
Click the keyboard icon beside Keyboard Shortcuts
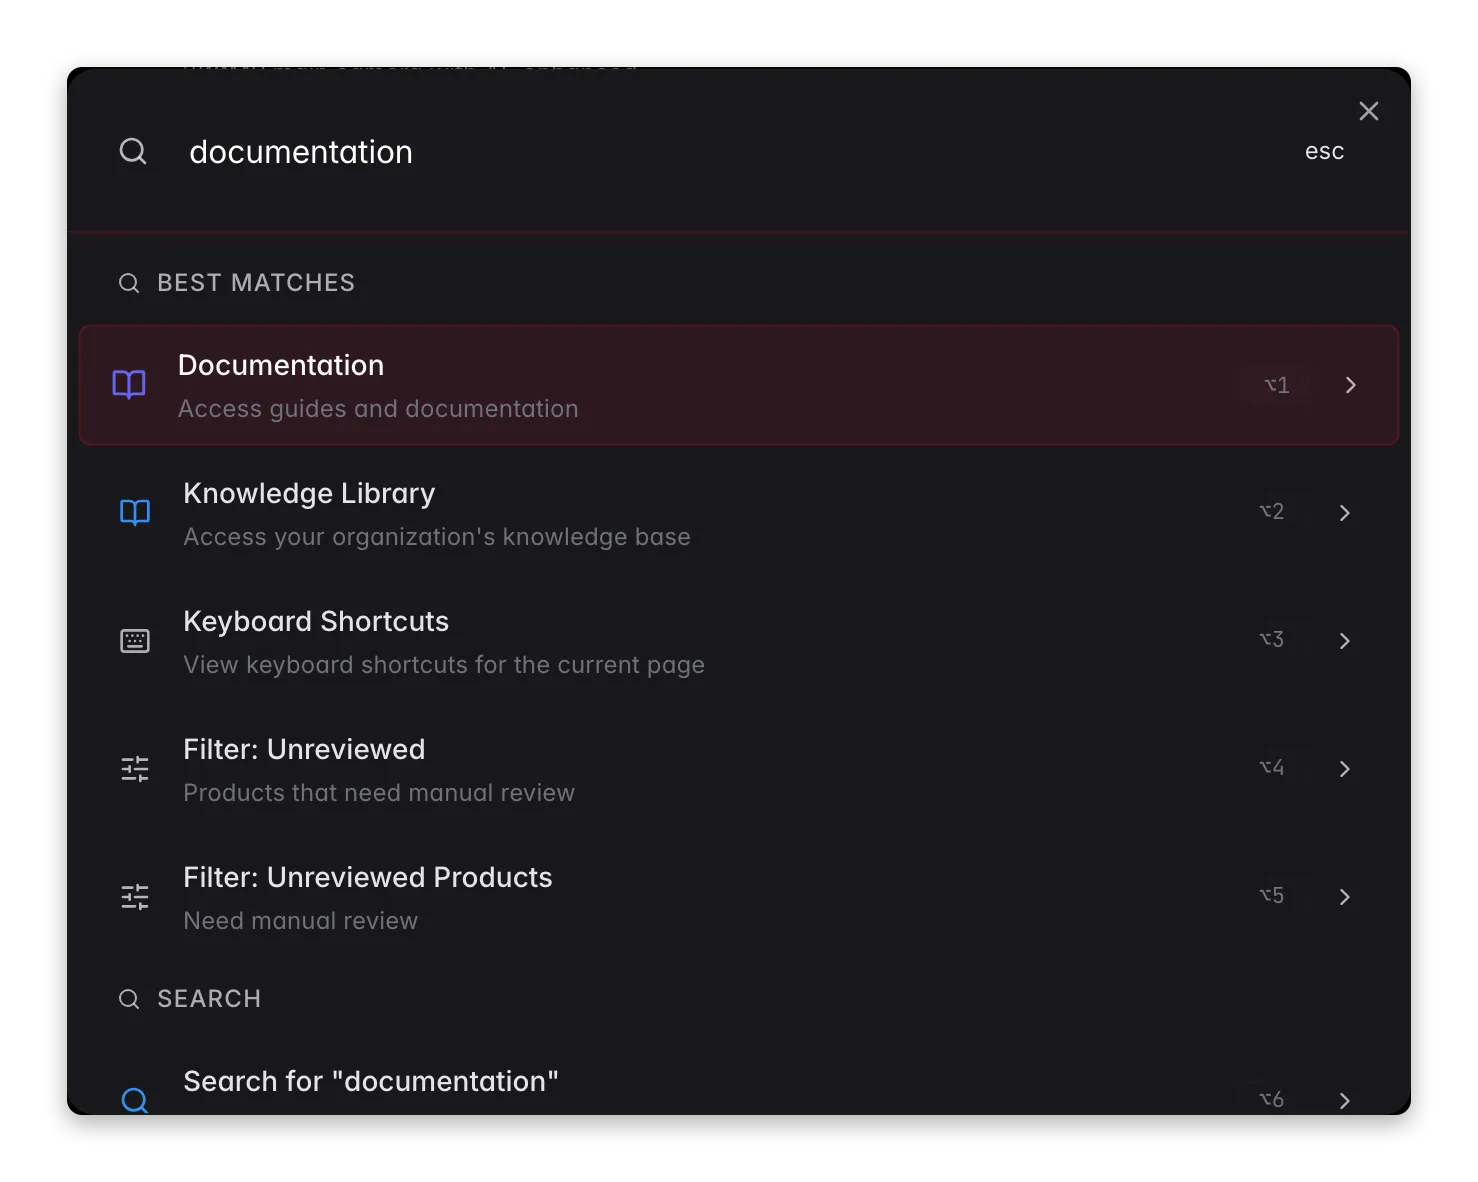(x=135, y=641)
